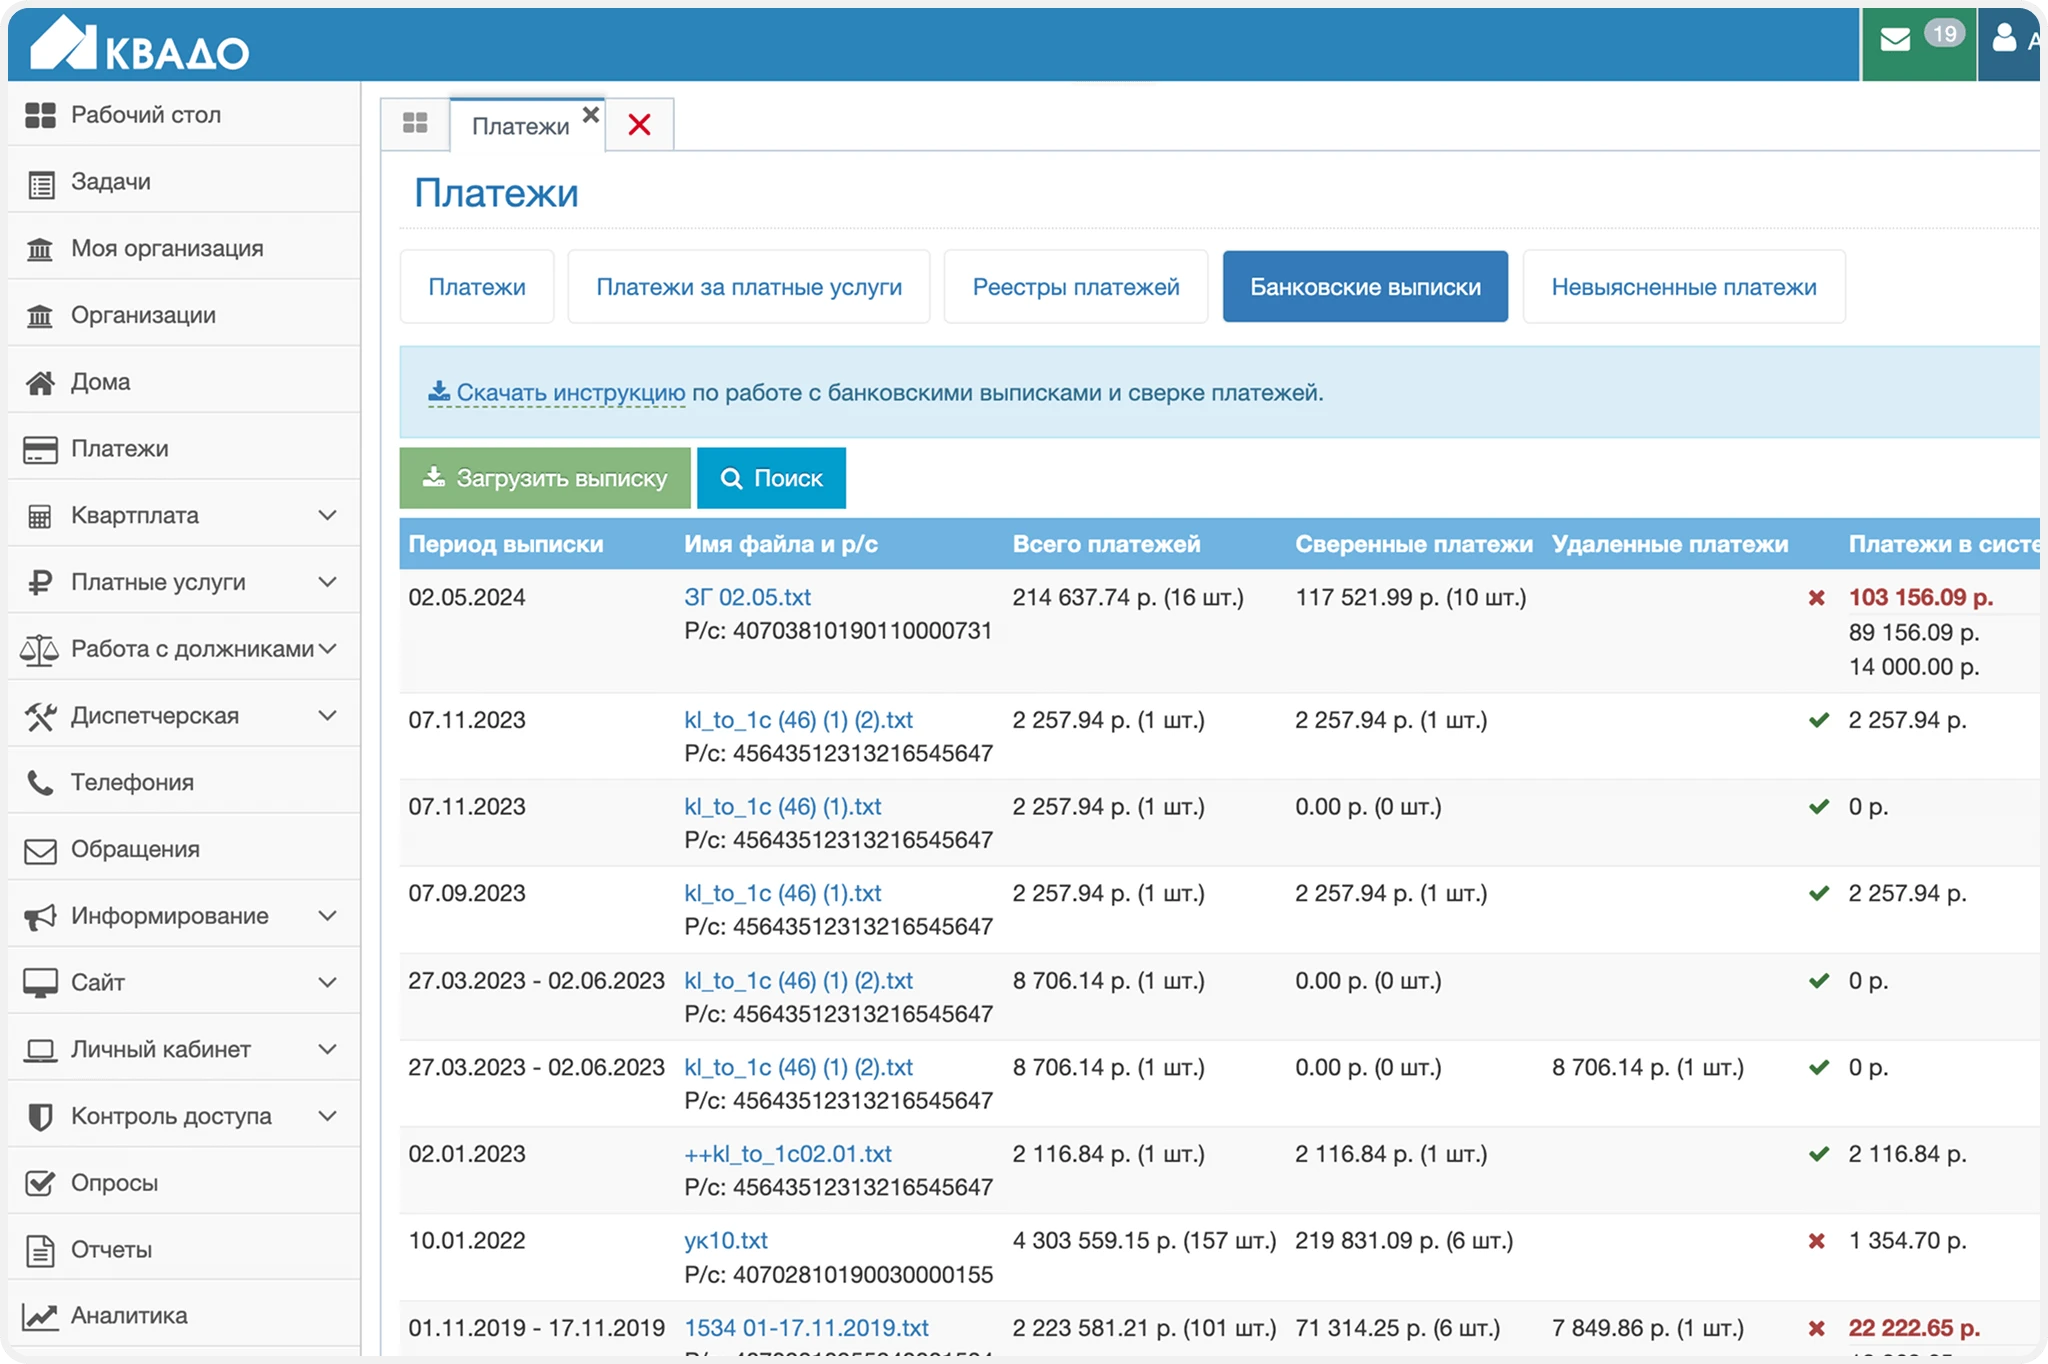Open the ЗГ 02.05.txt statement link
2048x1364 pixels.
(747, 597)
